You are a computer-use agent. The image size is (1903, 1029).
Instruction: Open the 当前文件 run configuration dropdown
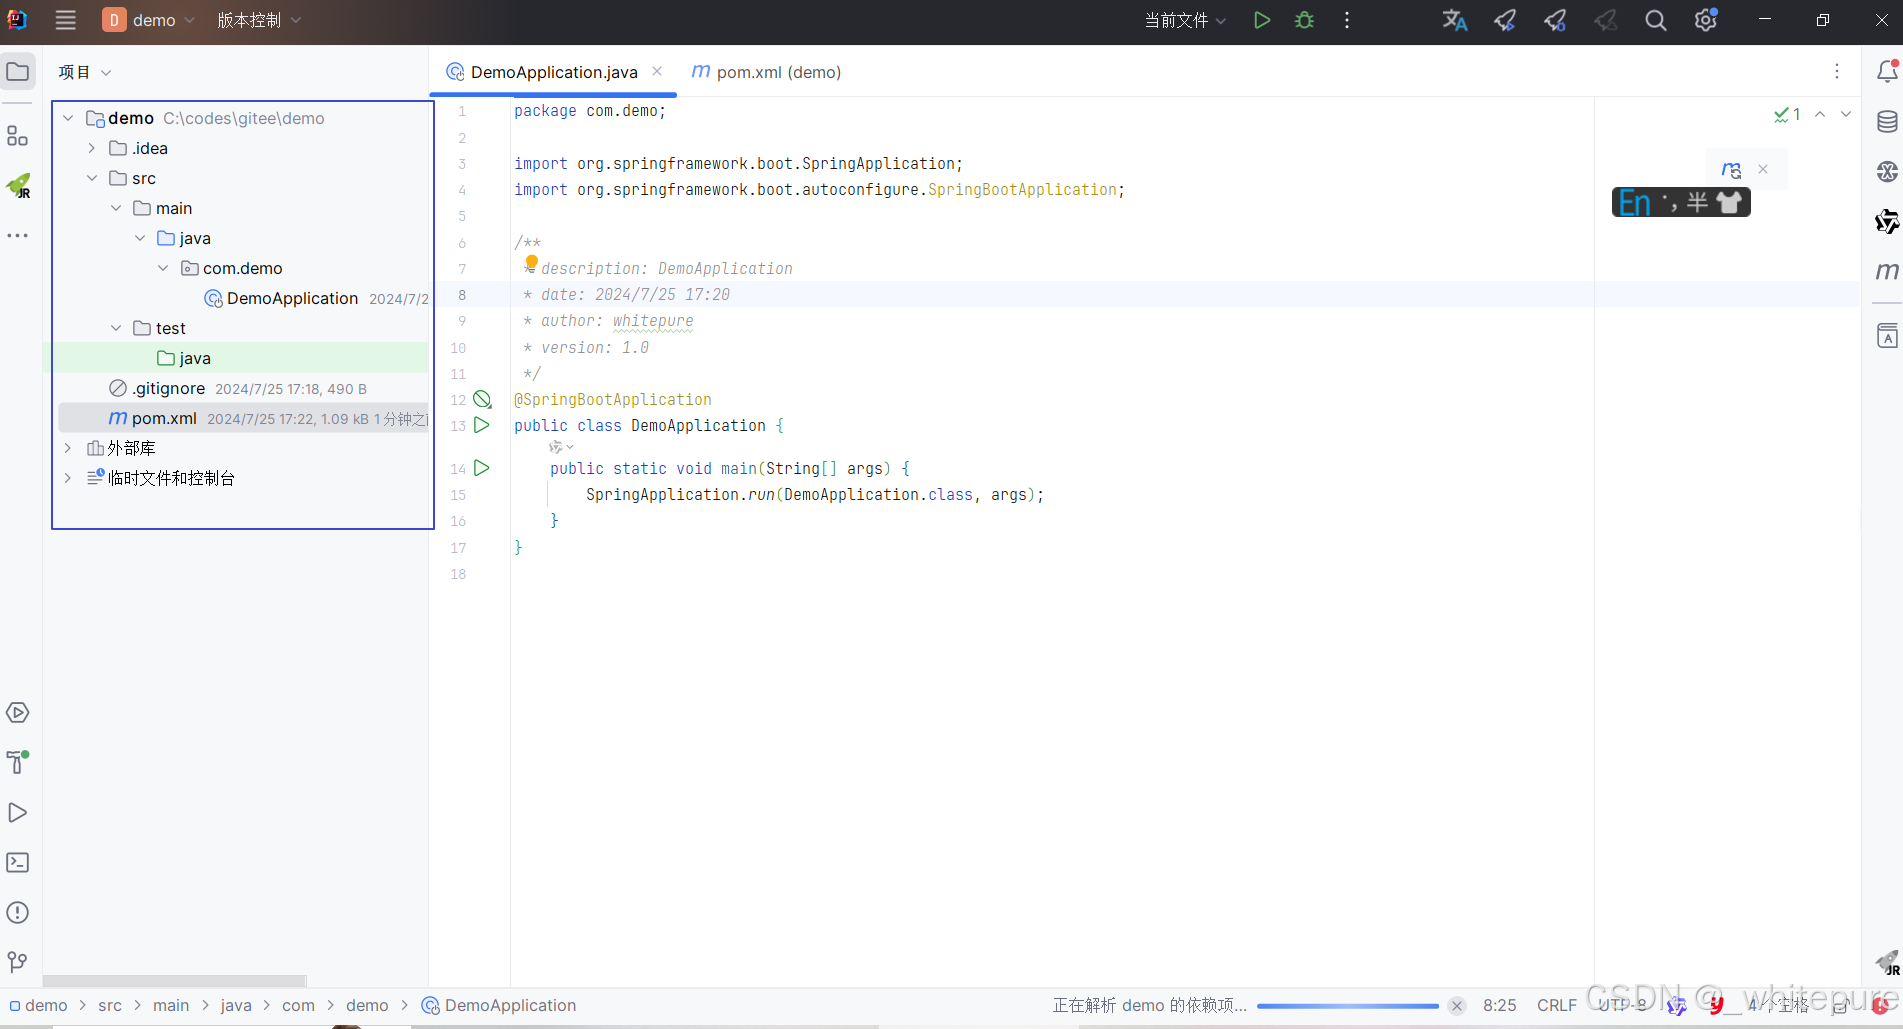click(x=1185, y=20)
